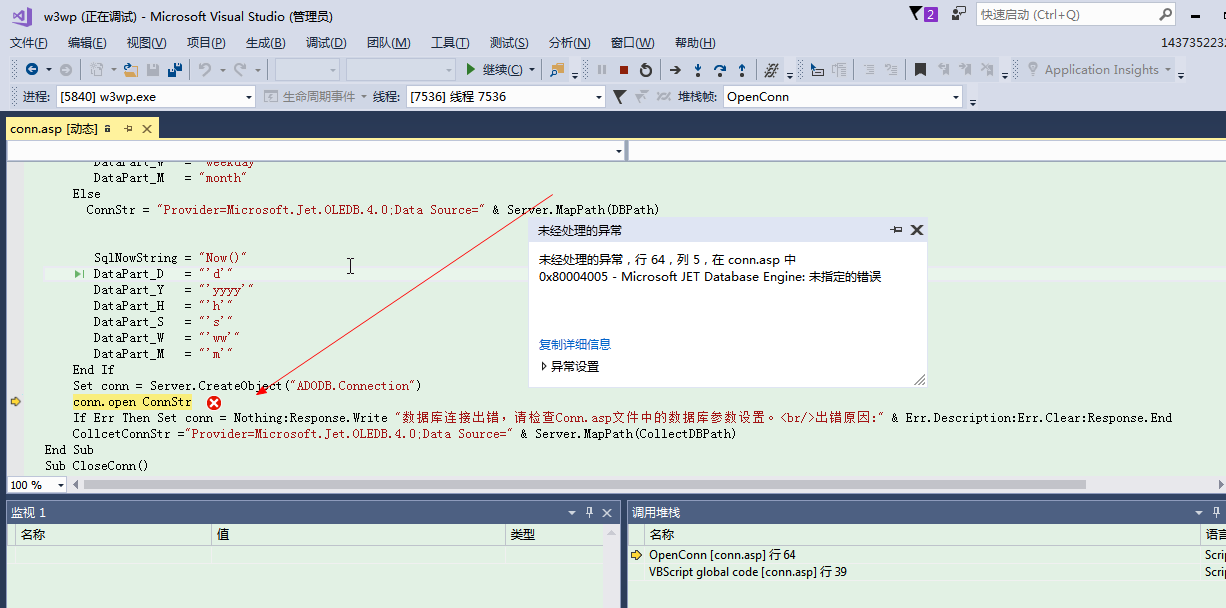Image resolution: width=1226 pixels, height=608 pixels.
Task: Open the 项目(P) menu
Action: (206, 43)
